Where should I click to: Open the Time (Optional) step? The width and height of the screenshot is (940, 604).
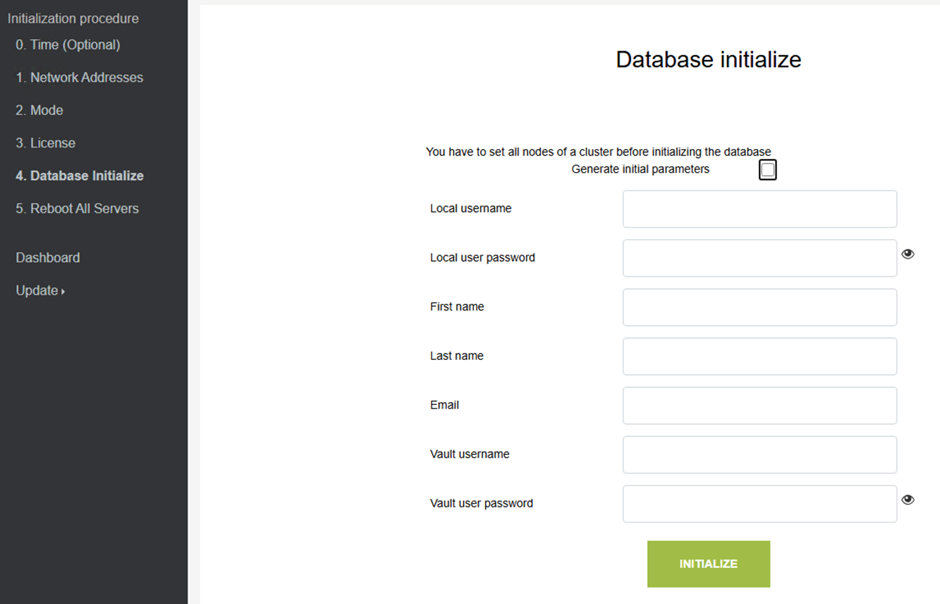[68, 45]
